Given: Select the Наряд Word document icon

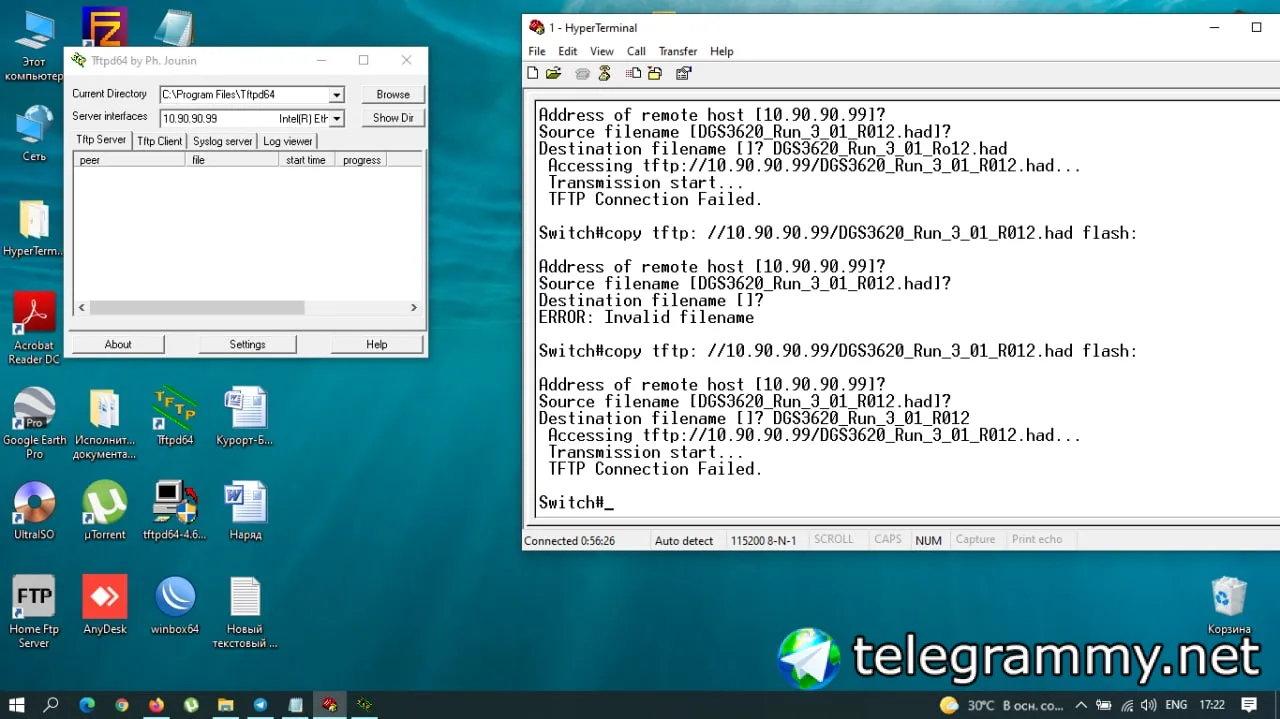Looking at the screenshot, I should pos(245,510).
